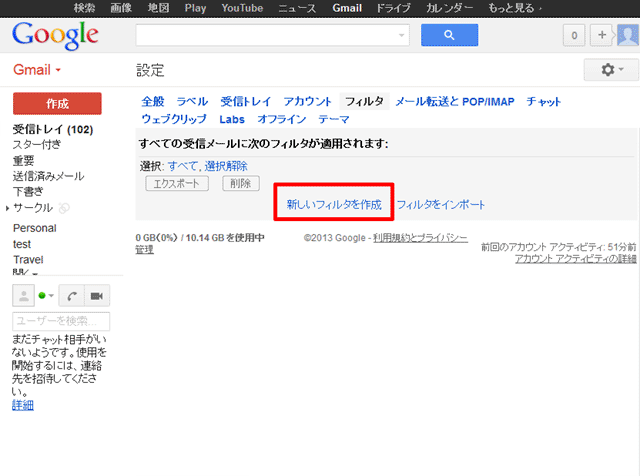Click the video camera icon in chat

(97, 295)
